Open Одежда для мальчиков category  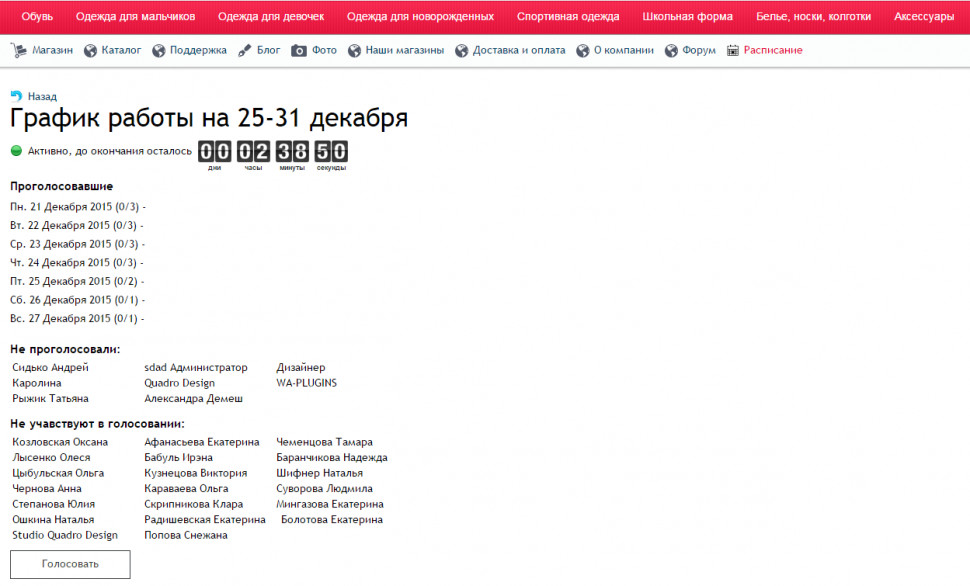click(135, 17)
